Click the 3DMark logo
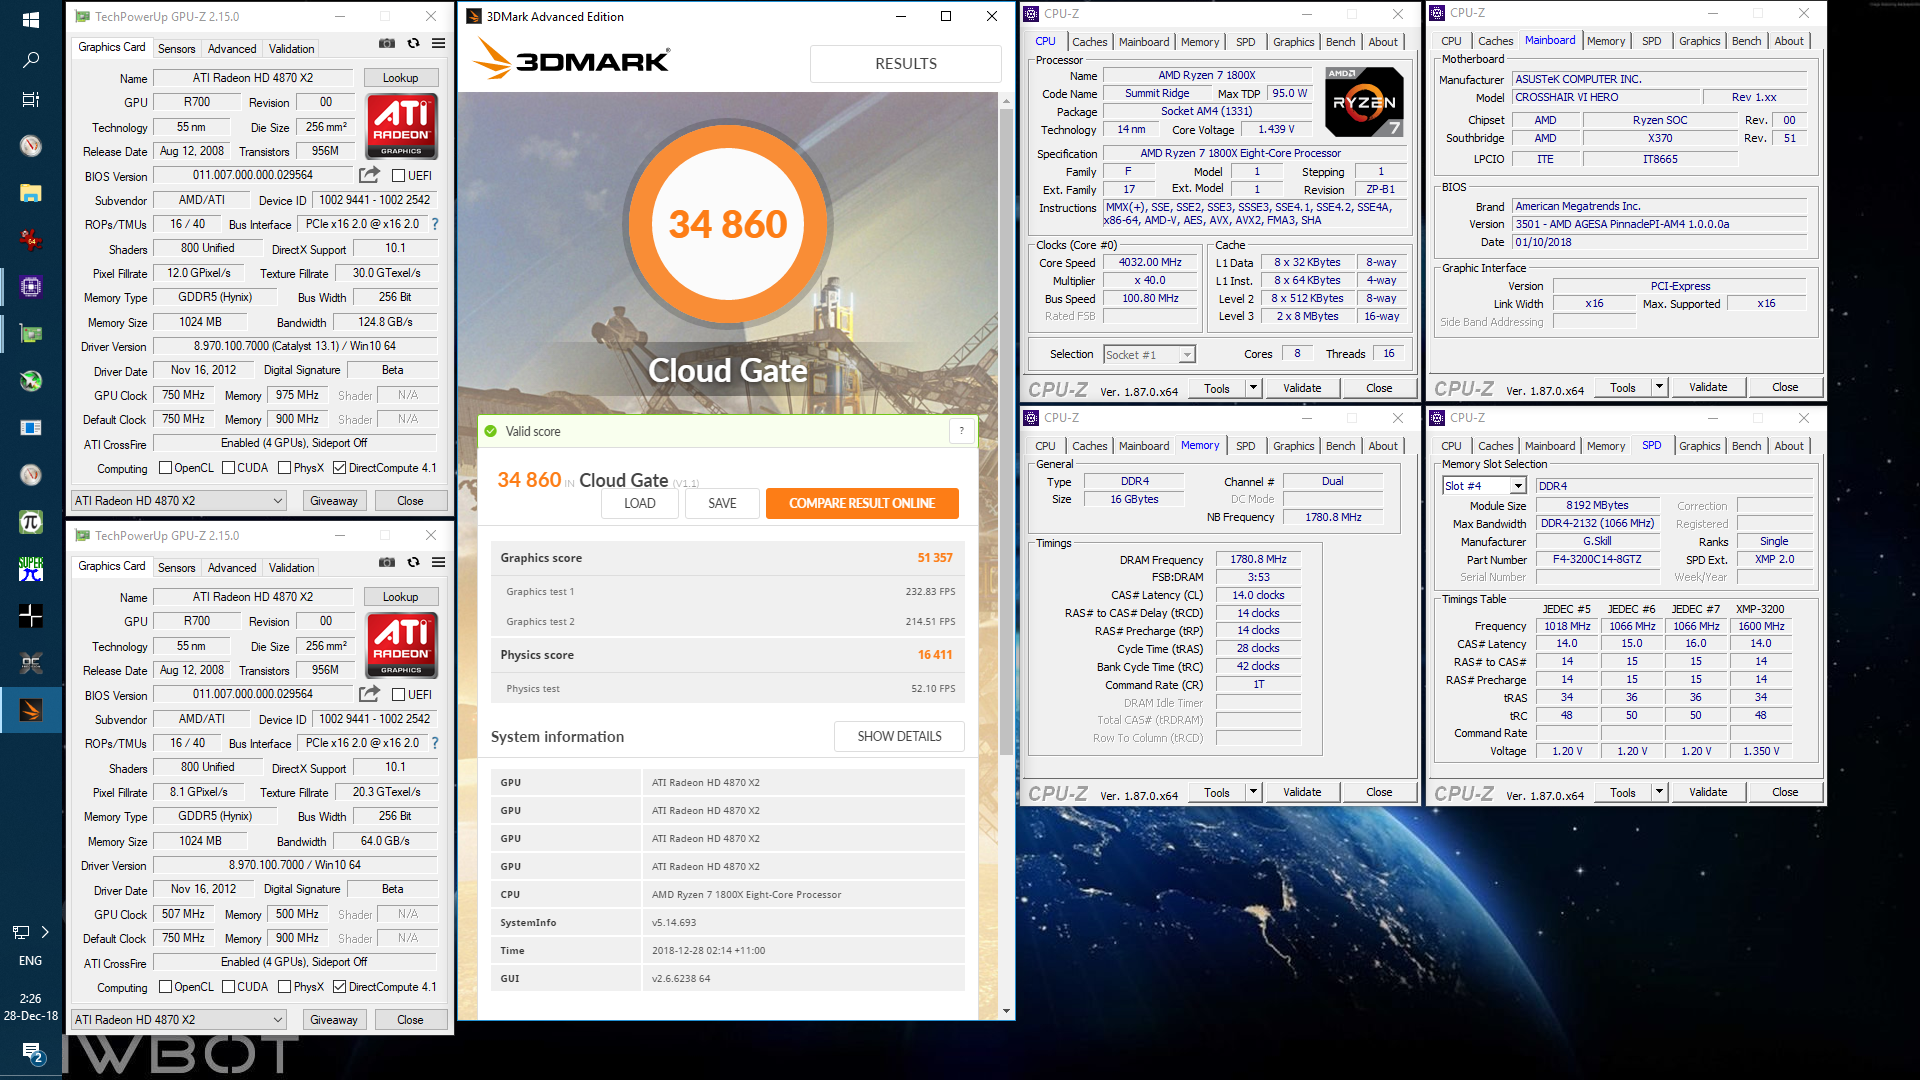The width and height of the screenshot is (1920, 1080). pos(572,60)
